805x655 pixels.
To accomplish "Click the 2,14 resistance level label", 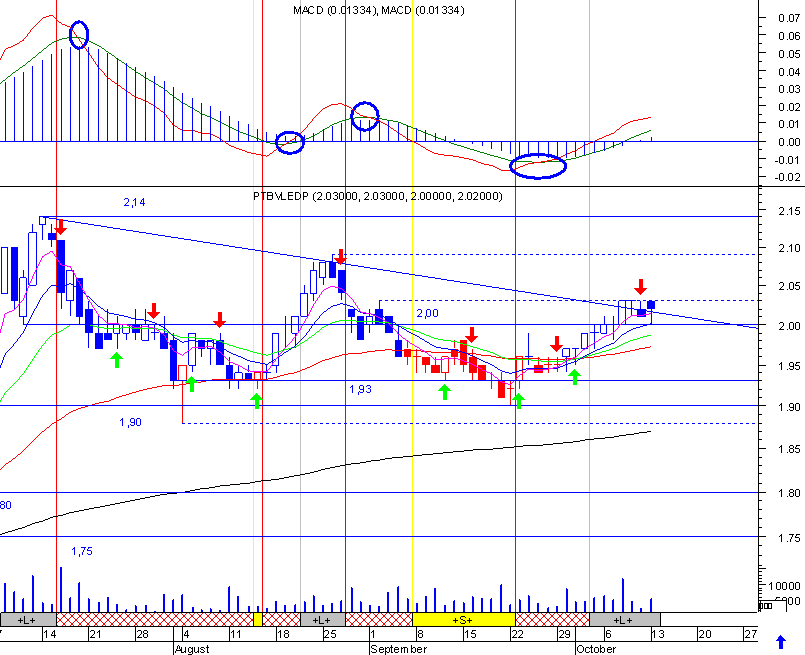I will click(134, 202).
